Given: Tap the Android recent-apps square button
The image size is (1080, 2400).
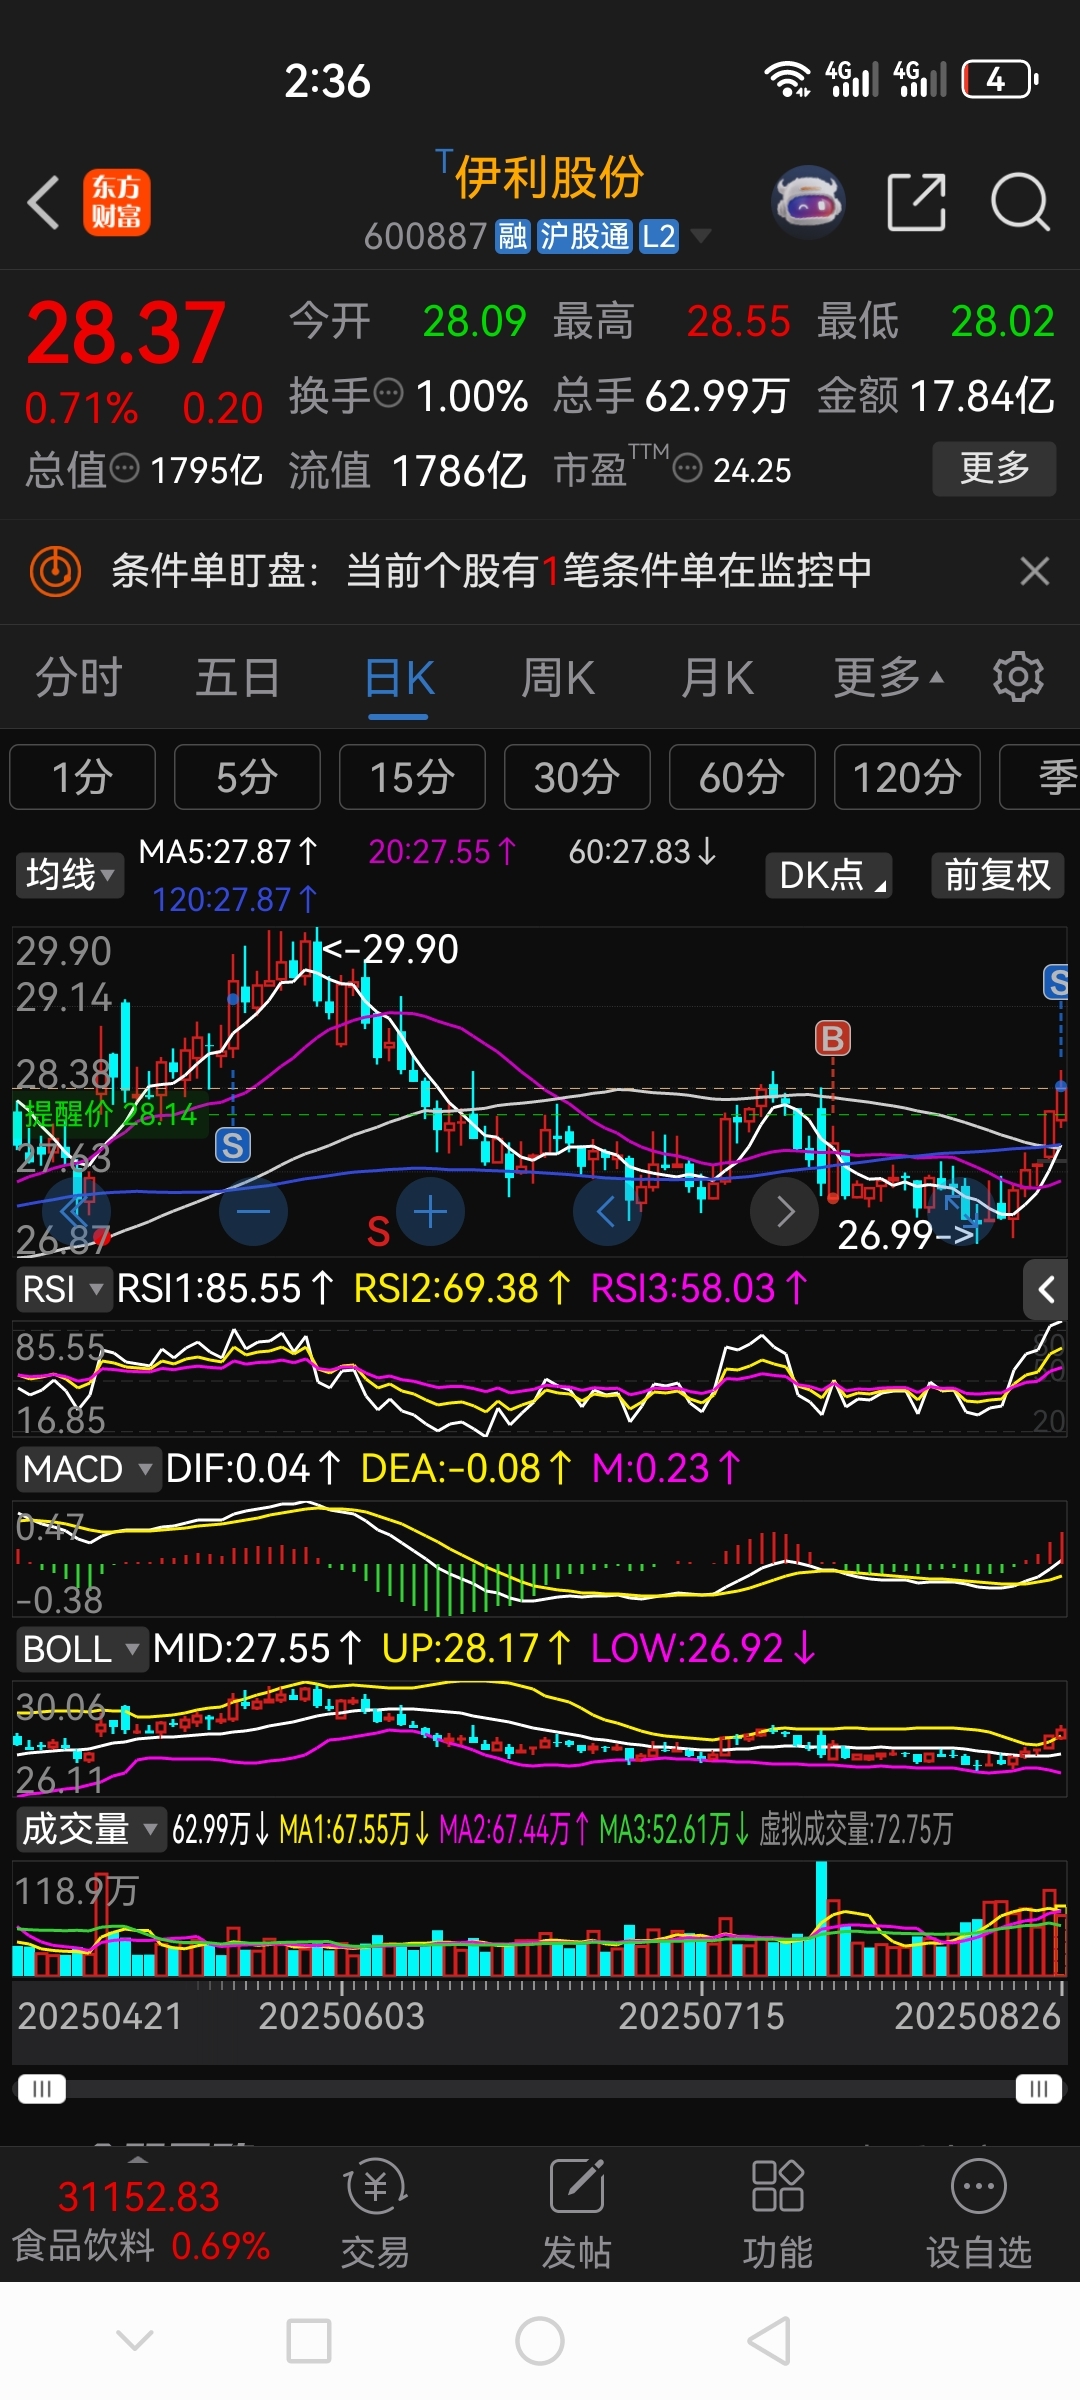Looking at the screenshot, I should pyautogui.click(x=309, y=2340).
